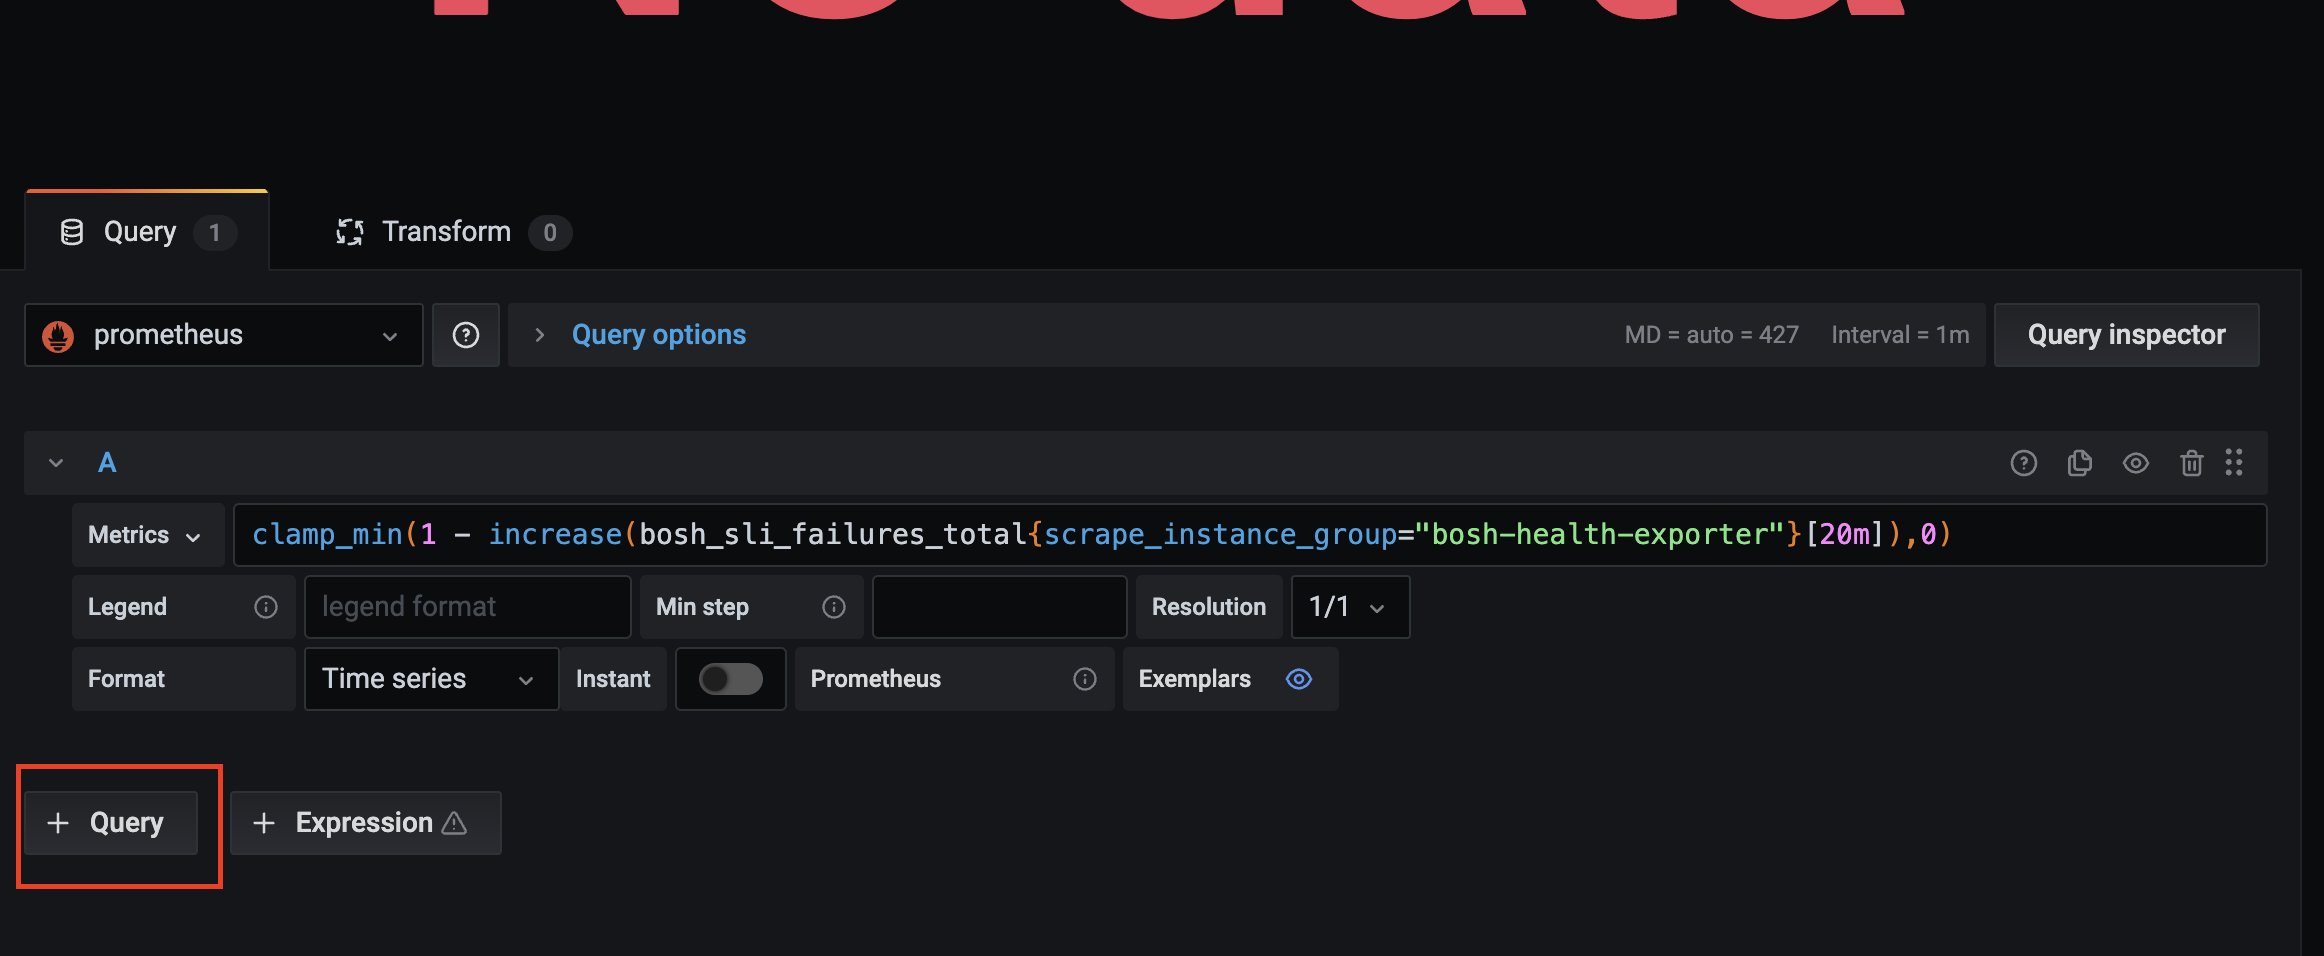Viewport: 2324px width, 956px height.
Task: Delete query A using trash icon
Action: (x=2191, y=463)
